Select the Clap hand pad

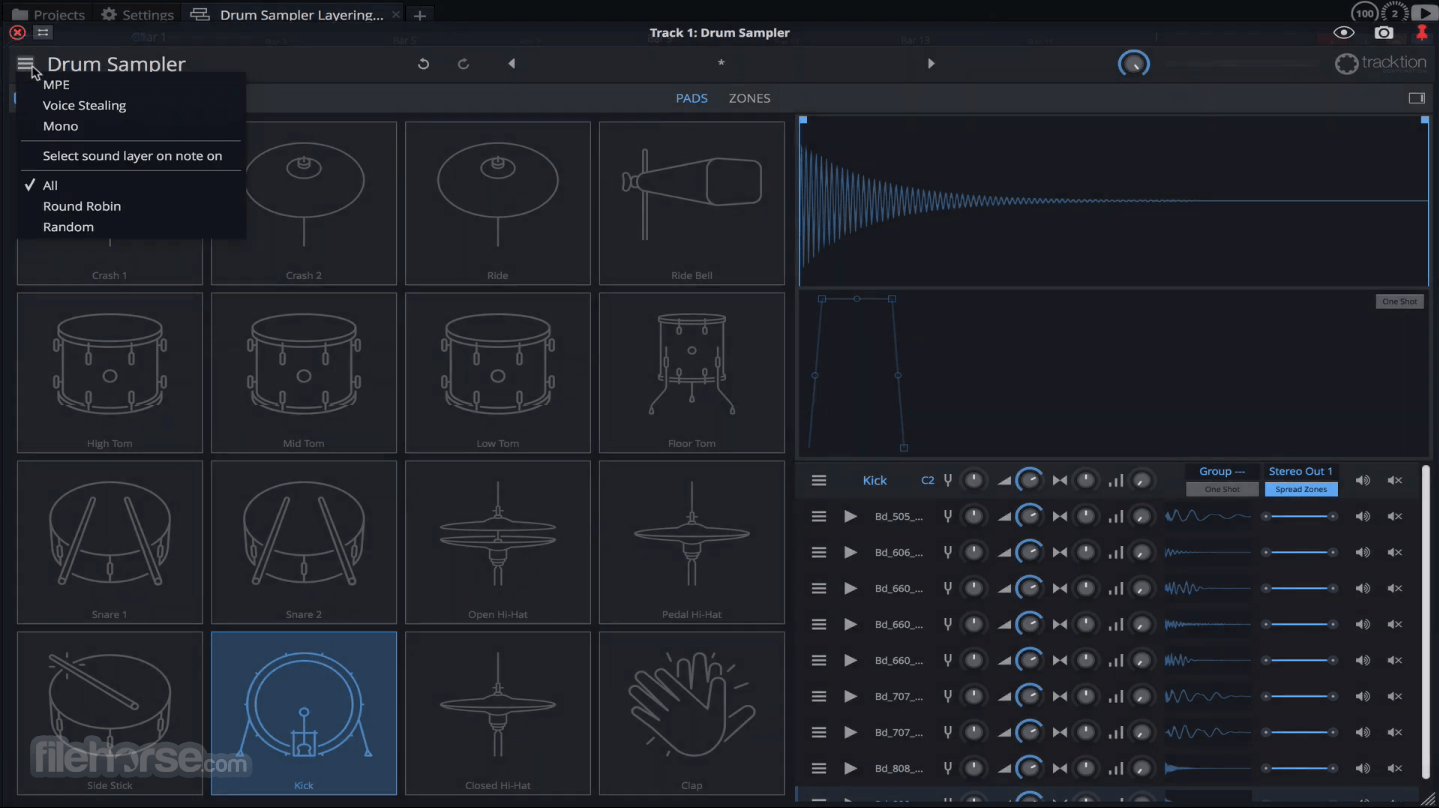pos(692,713)
